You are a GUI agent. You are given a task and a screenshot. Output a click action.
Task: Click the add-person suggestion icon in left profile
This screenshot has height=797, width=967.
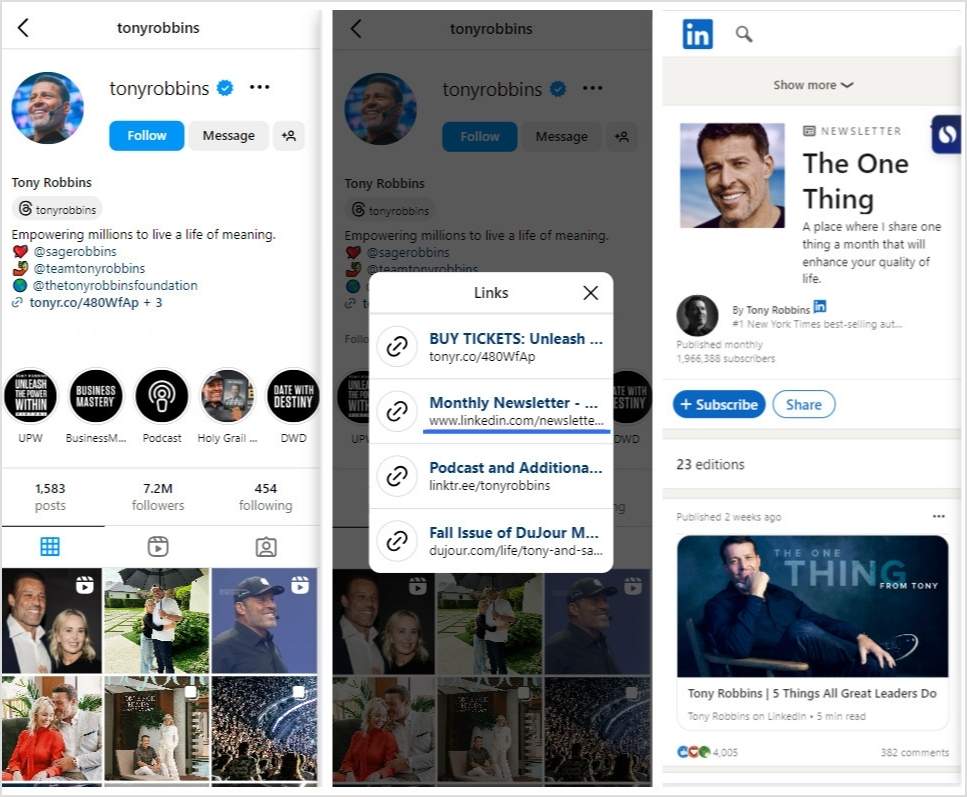(289, 136)
